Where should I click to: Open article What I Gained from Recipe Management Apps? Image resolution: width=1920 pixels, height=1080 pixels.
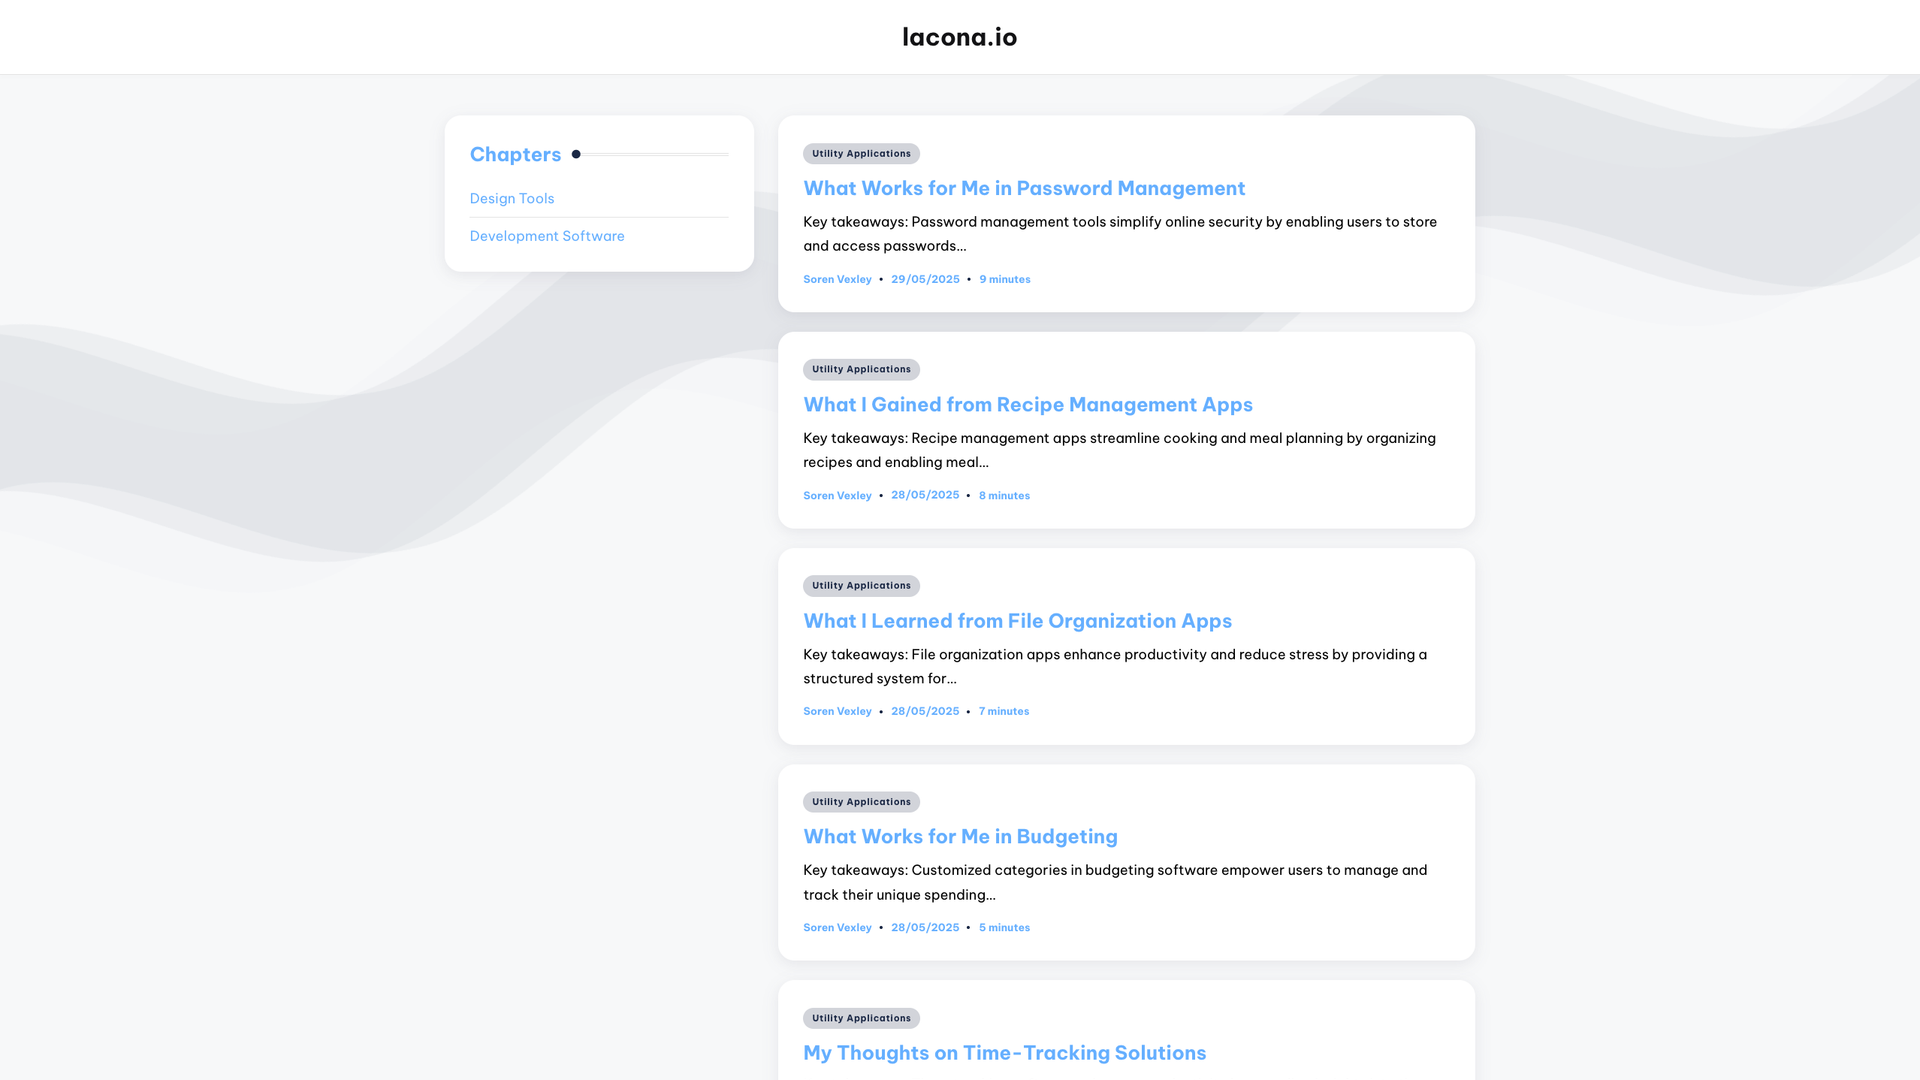(x=1027, y=404)
